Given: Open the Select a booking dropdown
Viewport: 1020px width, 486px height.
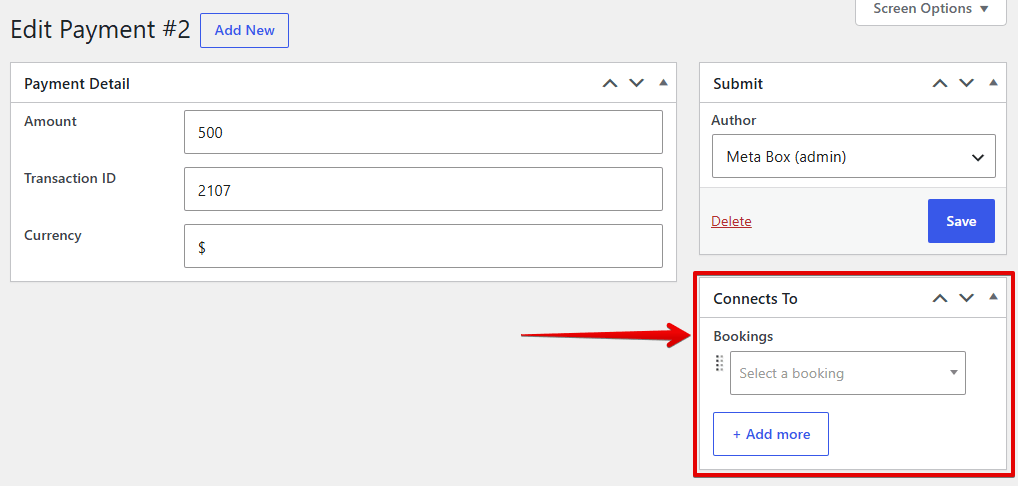Looking at the screenshot, I should [848, 373].
